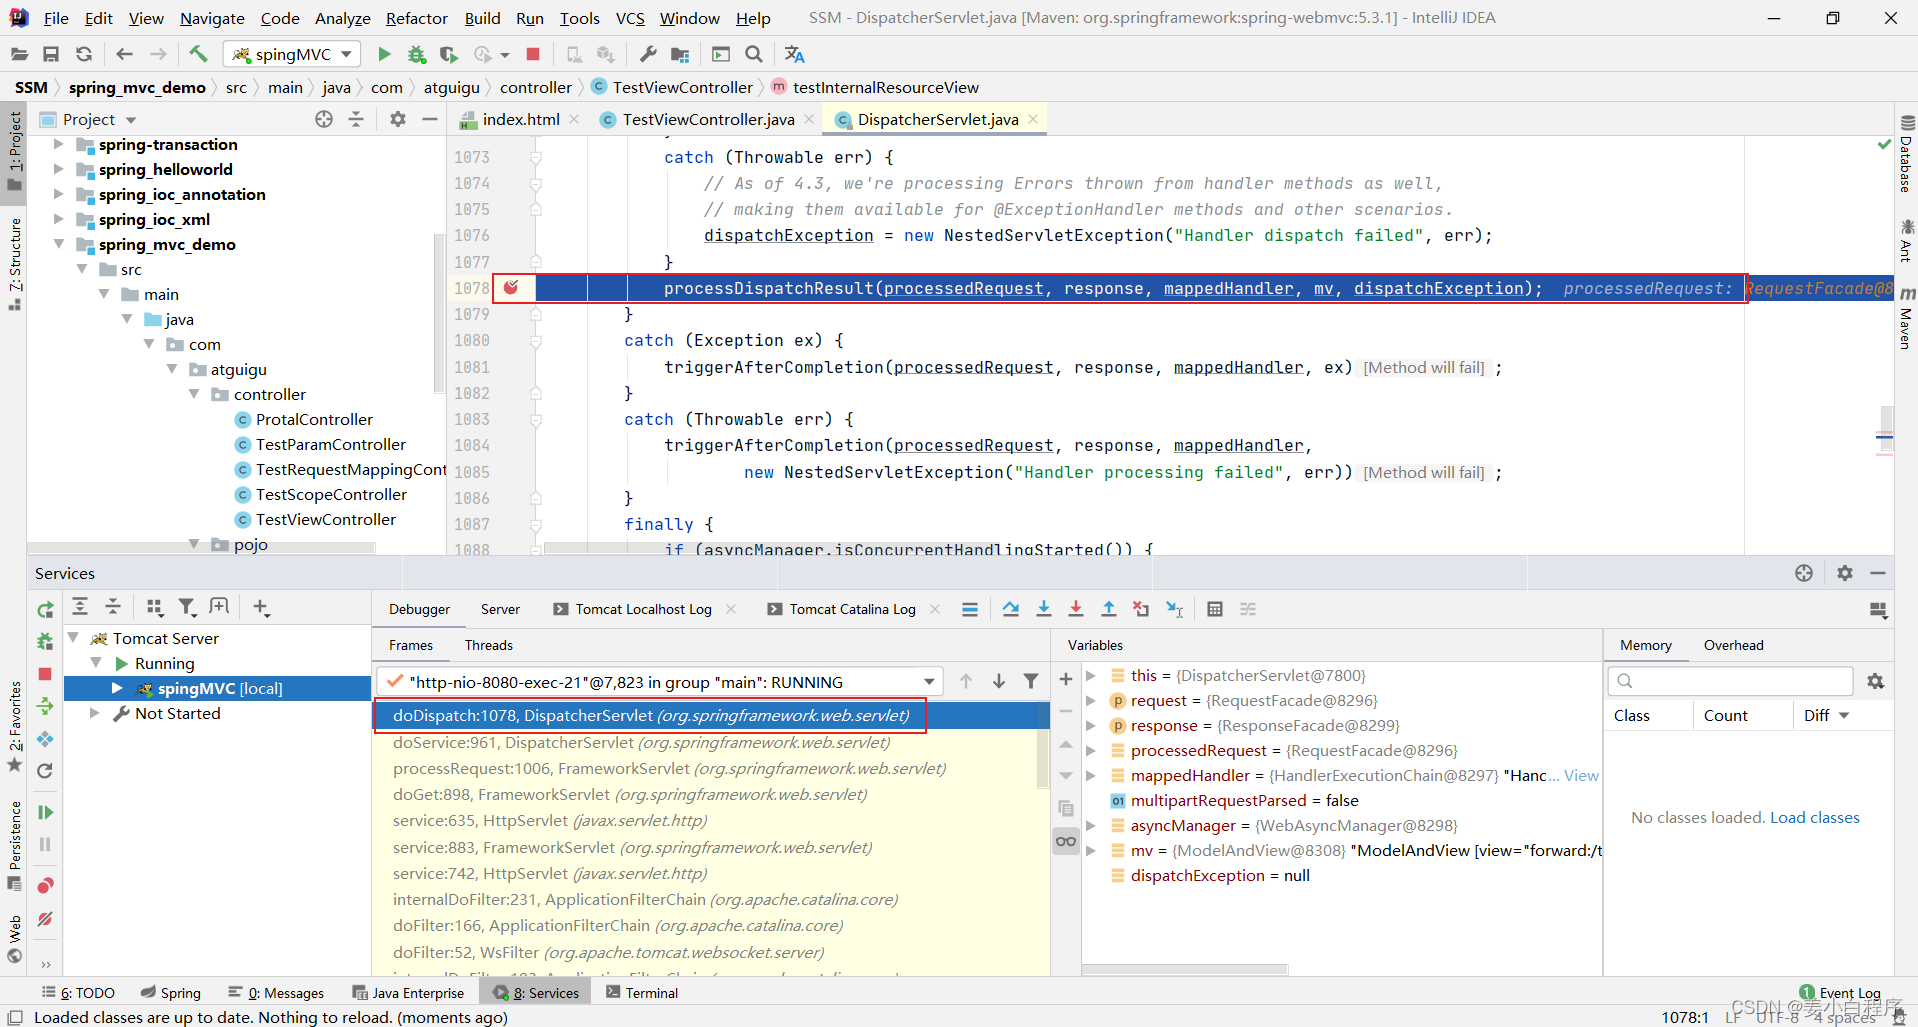The image size is (1918, 1027).
Task: Click the Step Into debugger icon
Action: click(1044, 609)
